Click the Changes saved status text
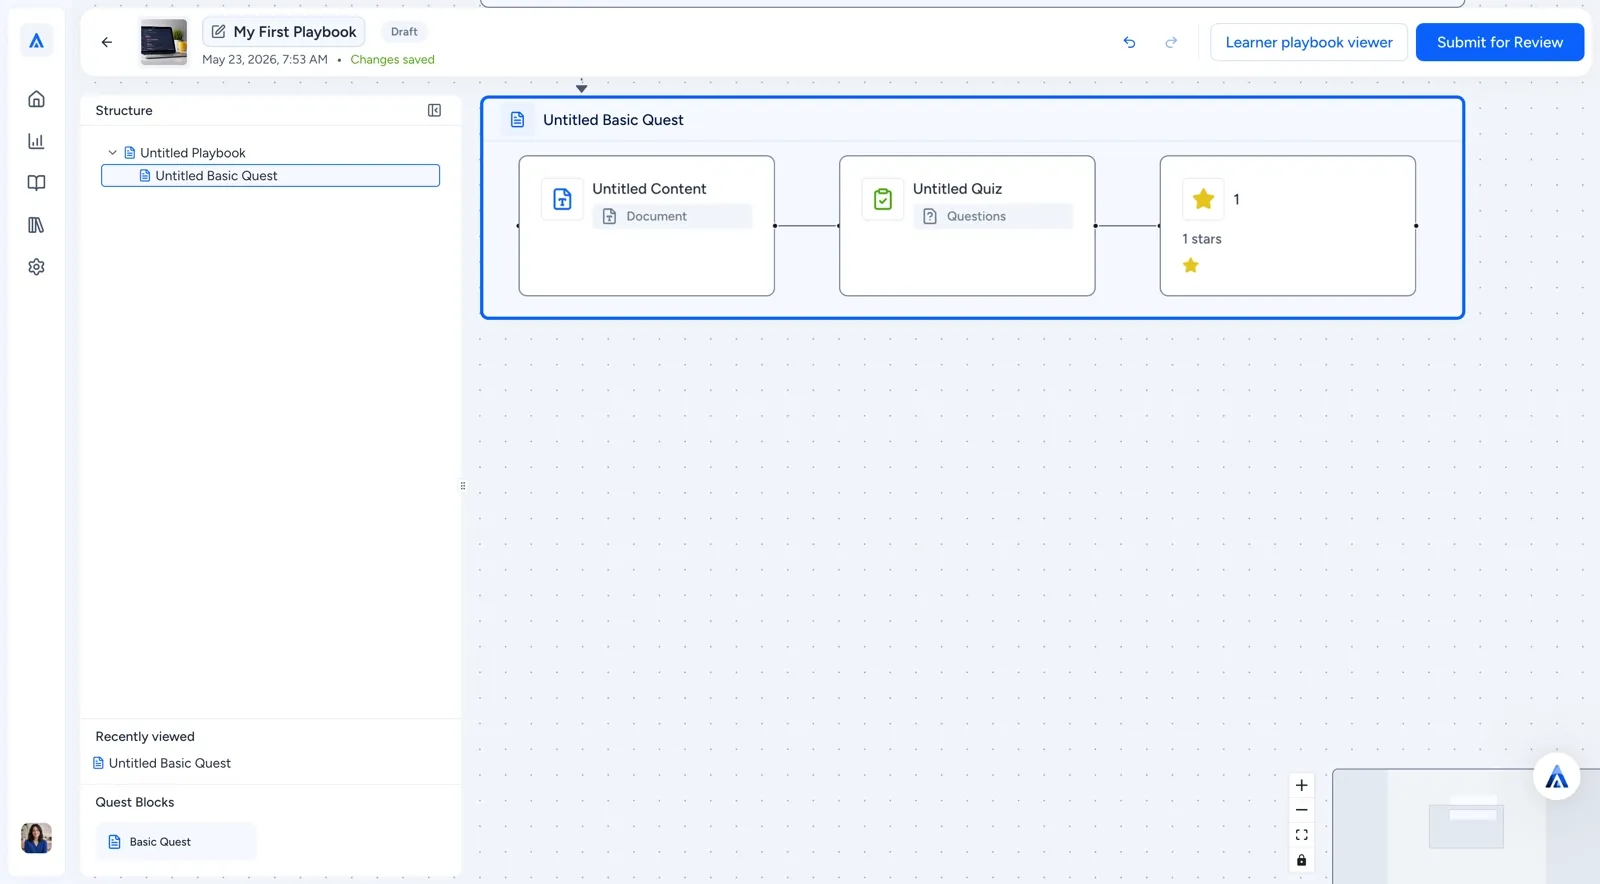1600x884 pixels. (x=392, y=60)
